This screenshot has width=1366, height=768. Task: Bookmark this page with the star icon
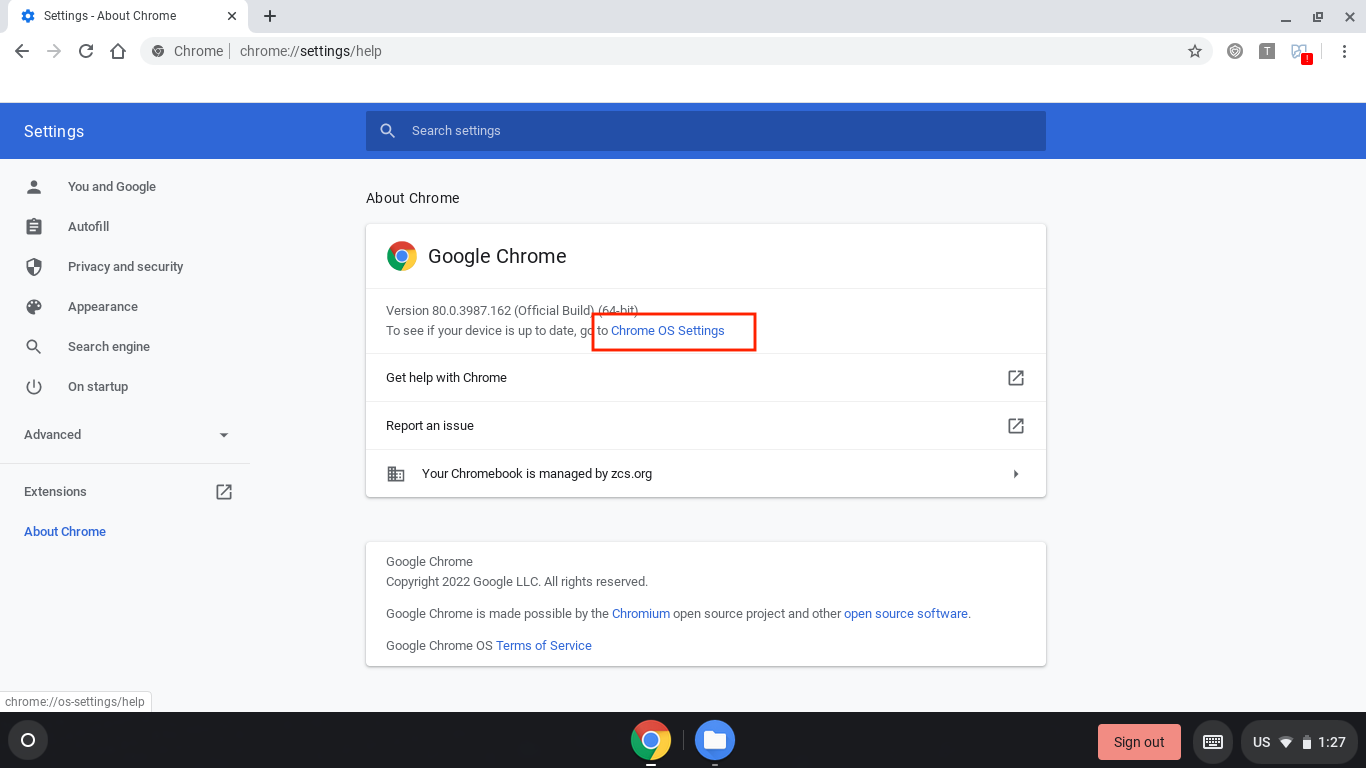pos(1194,51)
